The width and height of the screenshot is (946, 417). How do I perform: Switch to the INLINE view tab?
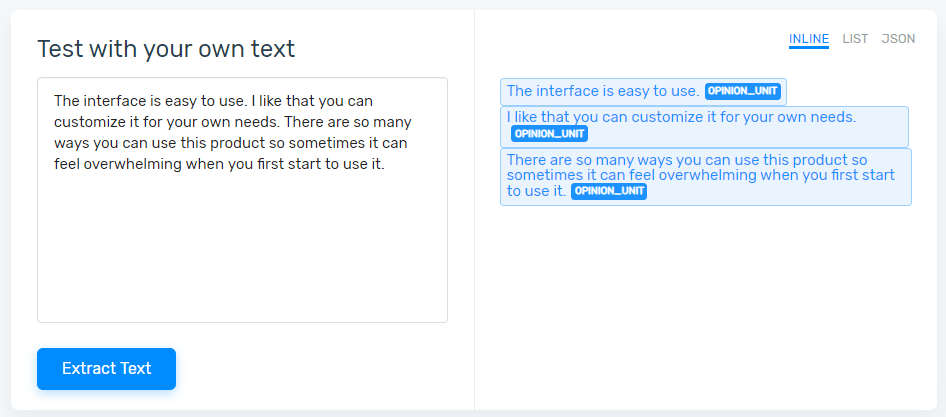[x=808, y=39]
